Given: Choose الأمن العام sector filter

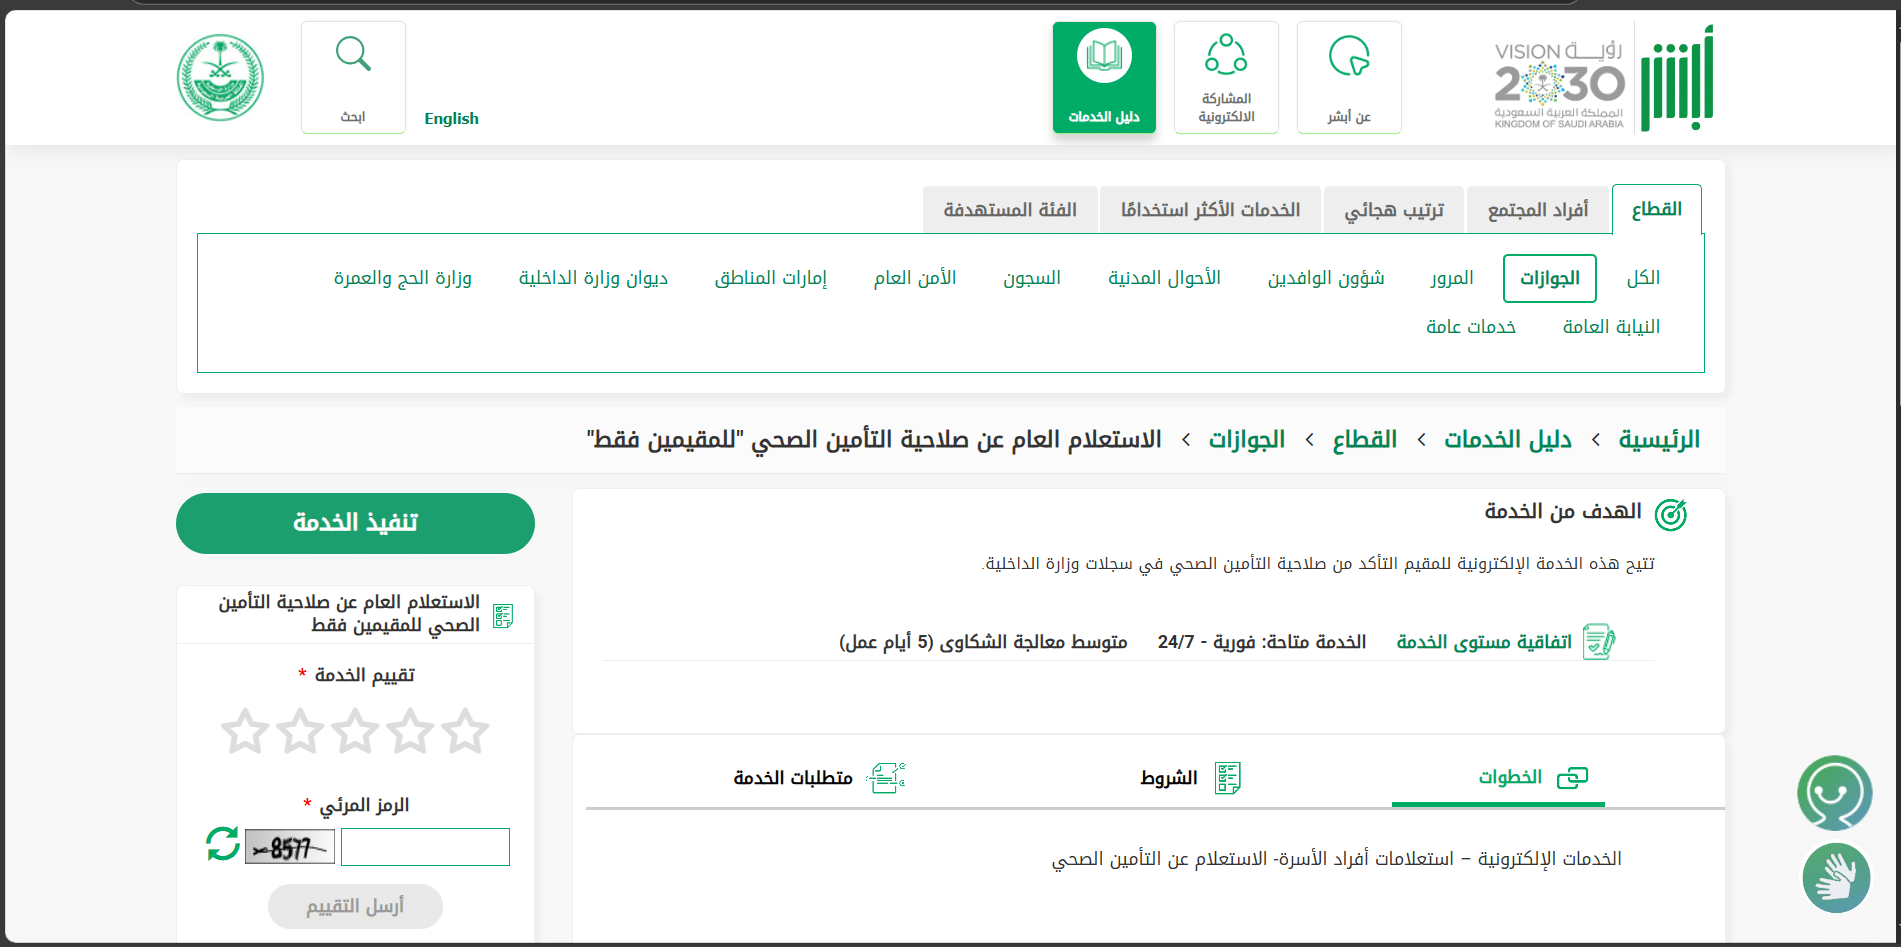Looking at the screenshot, I should (x=915, y=278).
